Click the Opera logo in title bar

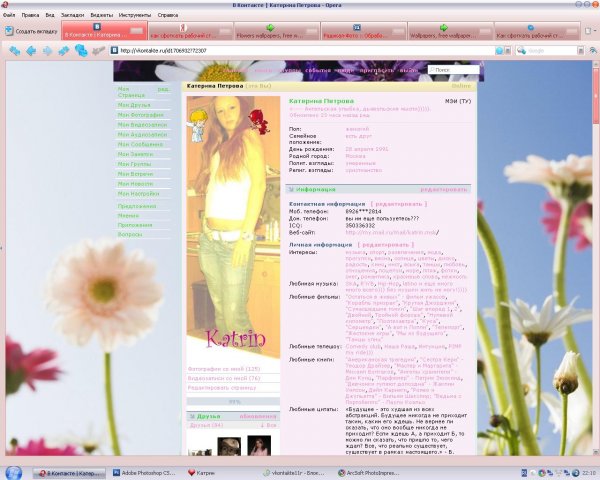5,5
